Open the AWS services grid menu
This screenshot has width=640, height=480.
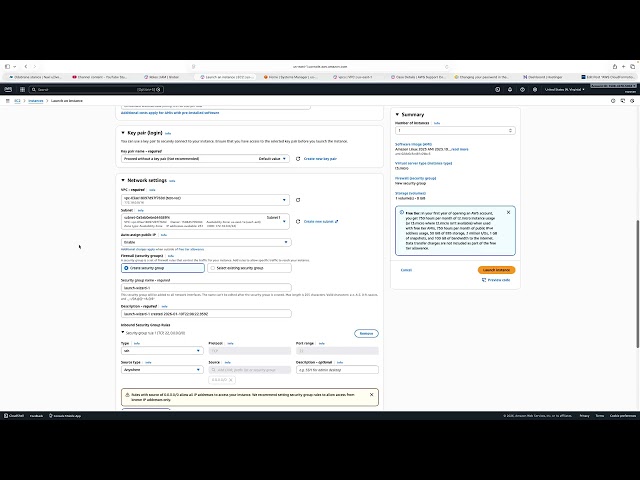[22, 89]
